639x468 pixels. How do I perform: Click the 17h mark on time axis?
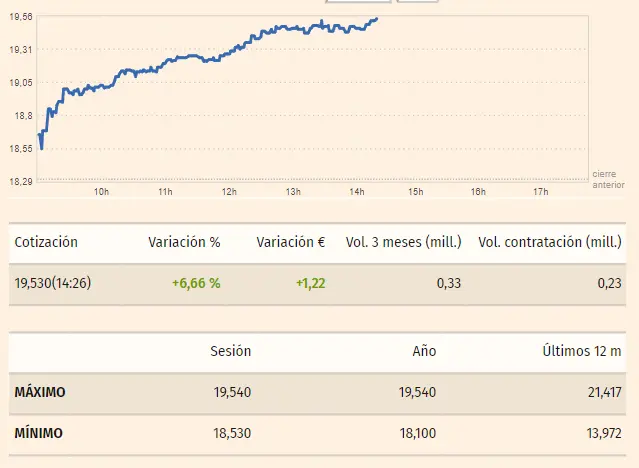click(x=541, y=192)
